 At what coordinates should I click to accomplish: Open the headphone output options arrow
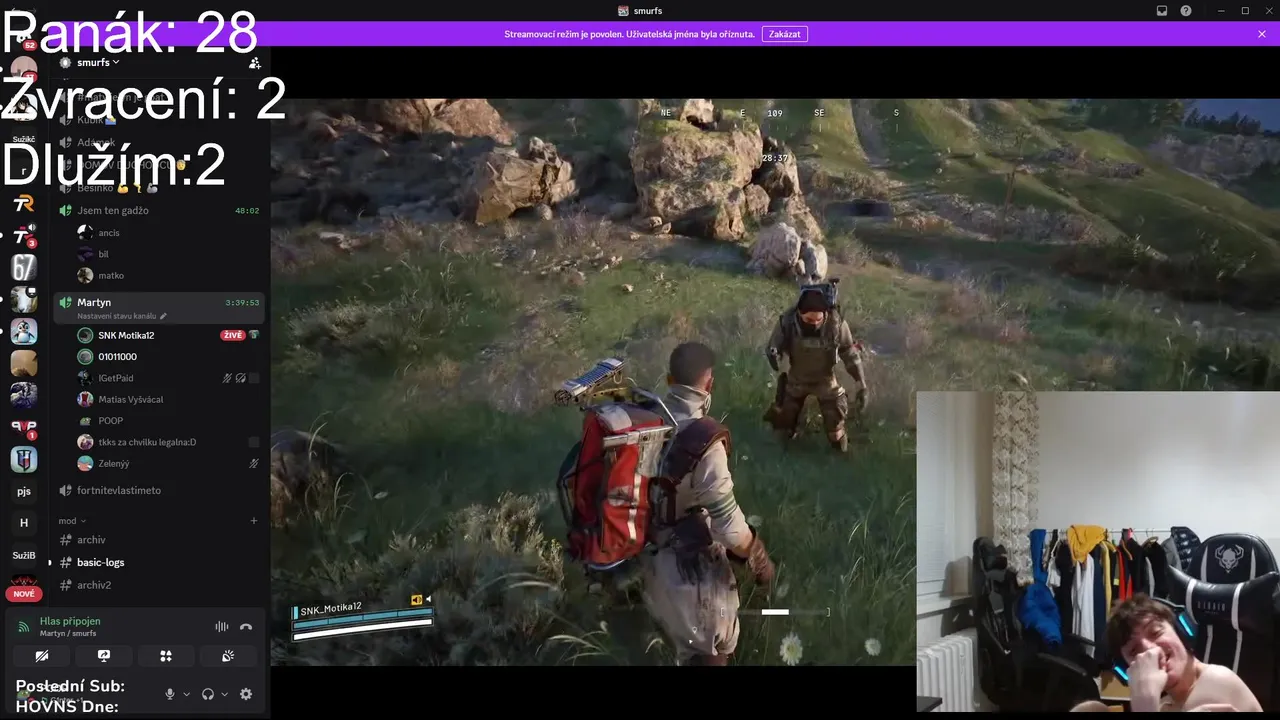224,694
